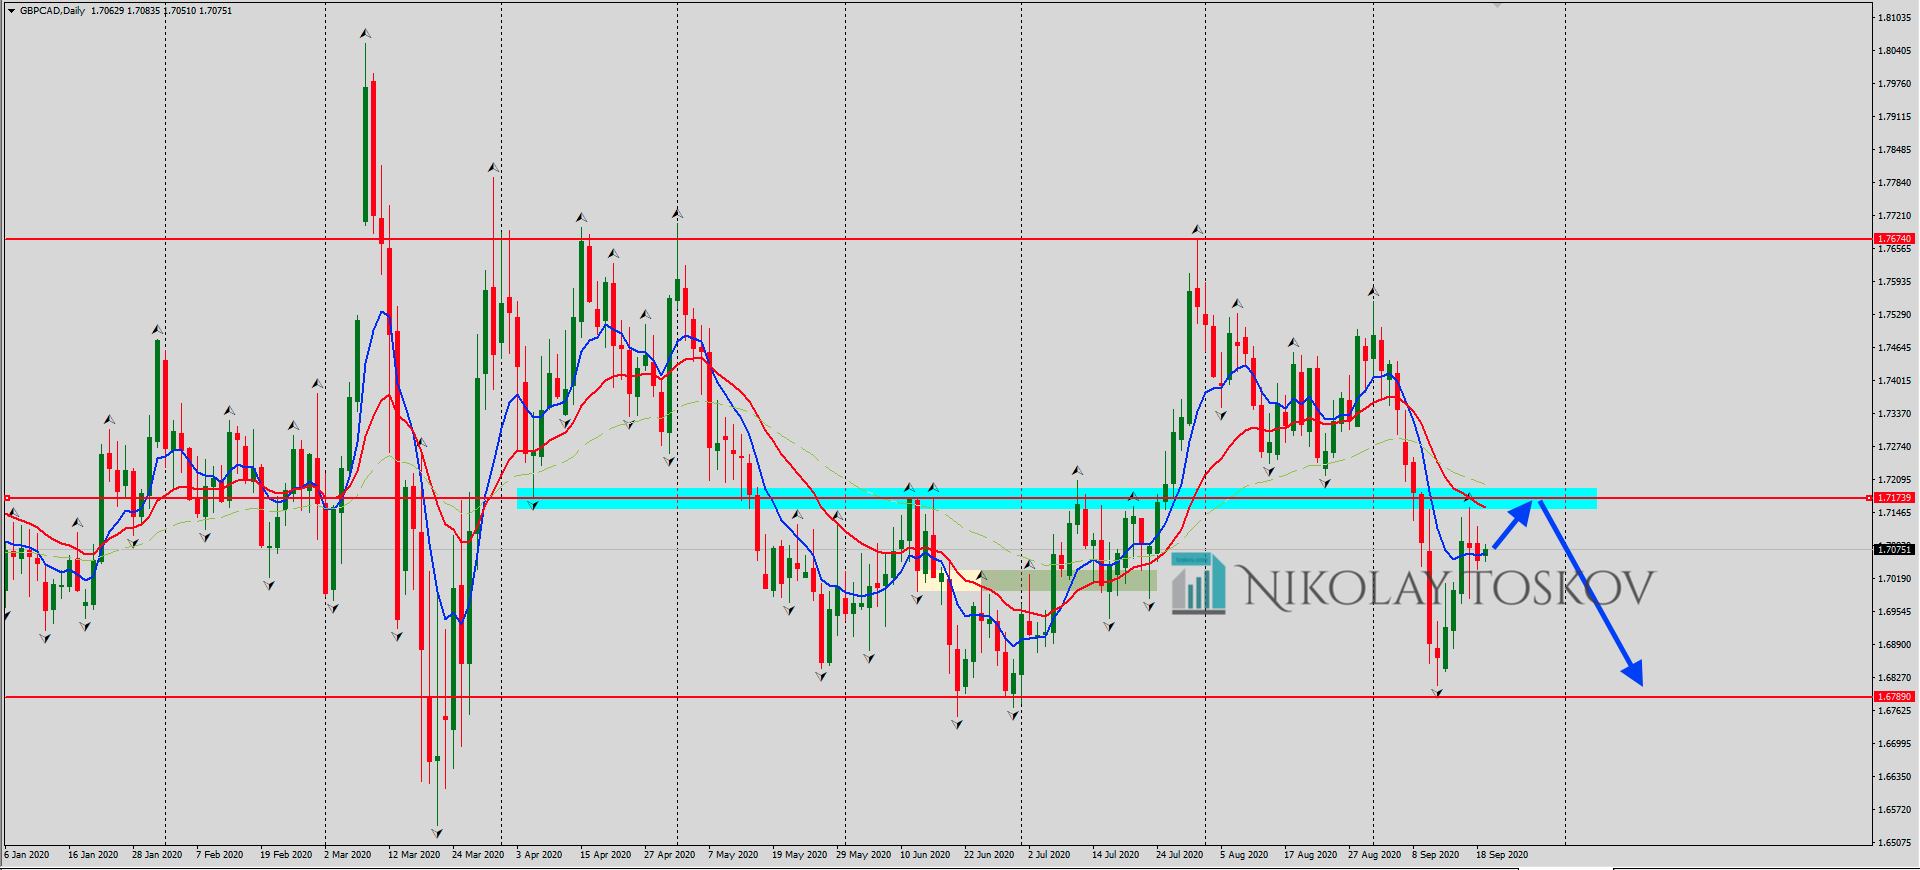Click the 18 Sep 2020 date label
The image size is (1920, 870).
1502,855
